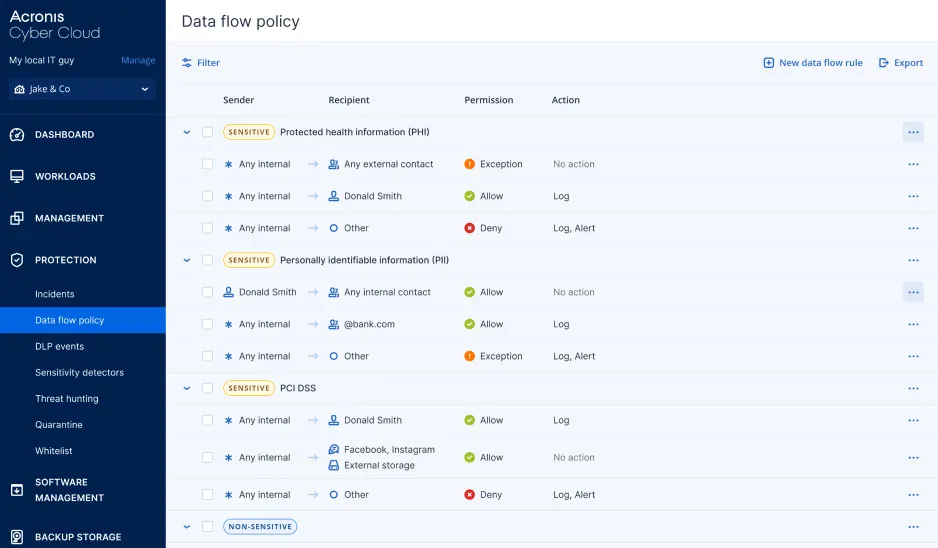Viewport: 938px width, 548px height.
Task: Open DLP events in sidebar
Action: [59, 346]
